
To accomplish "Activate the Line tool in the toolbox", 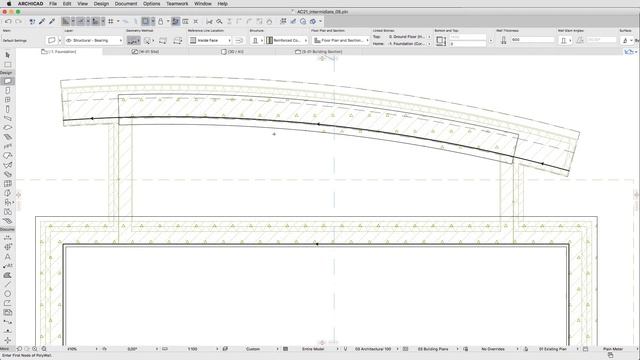I will tap(7, 284).
